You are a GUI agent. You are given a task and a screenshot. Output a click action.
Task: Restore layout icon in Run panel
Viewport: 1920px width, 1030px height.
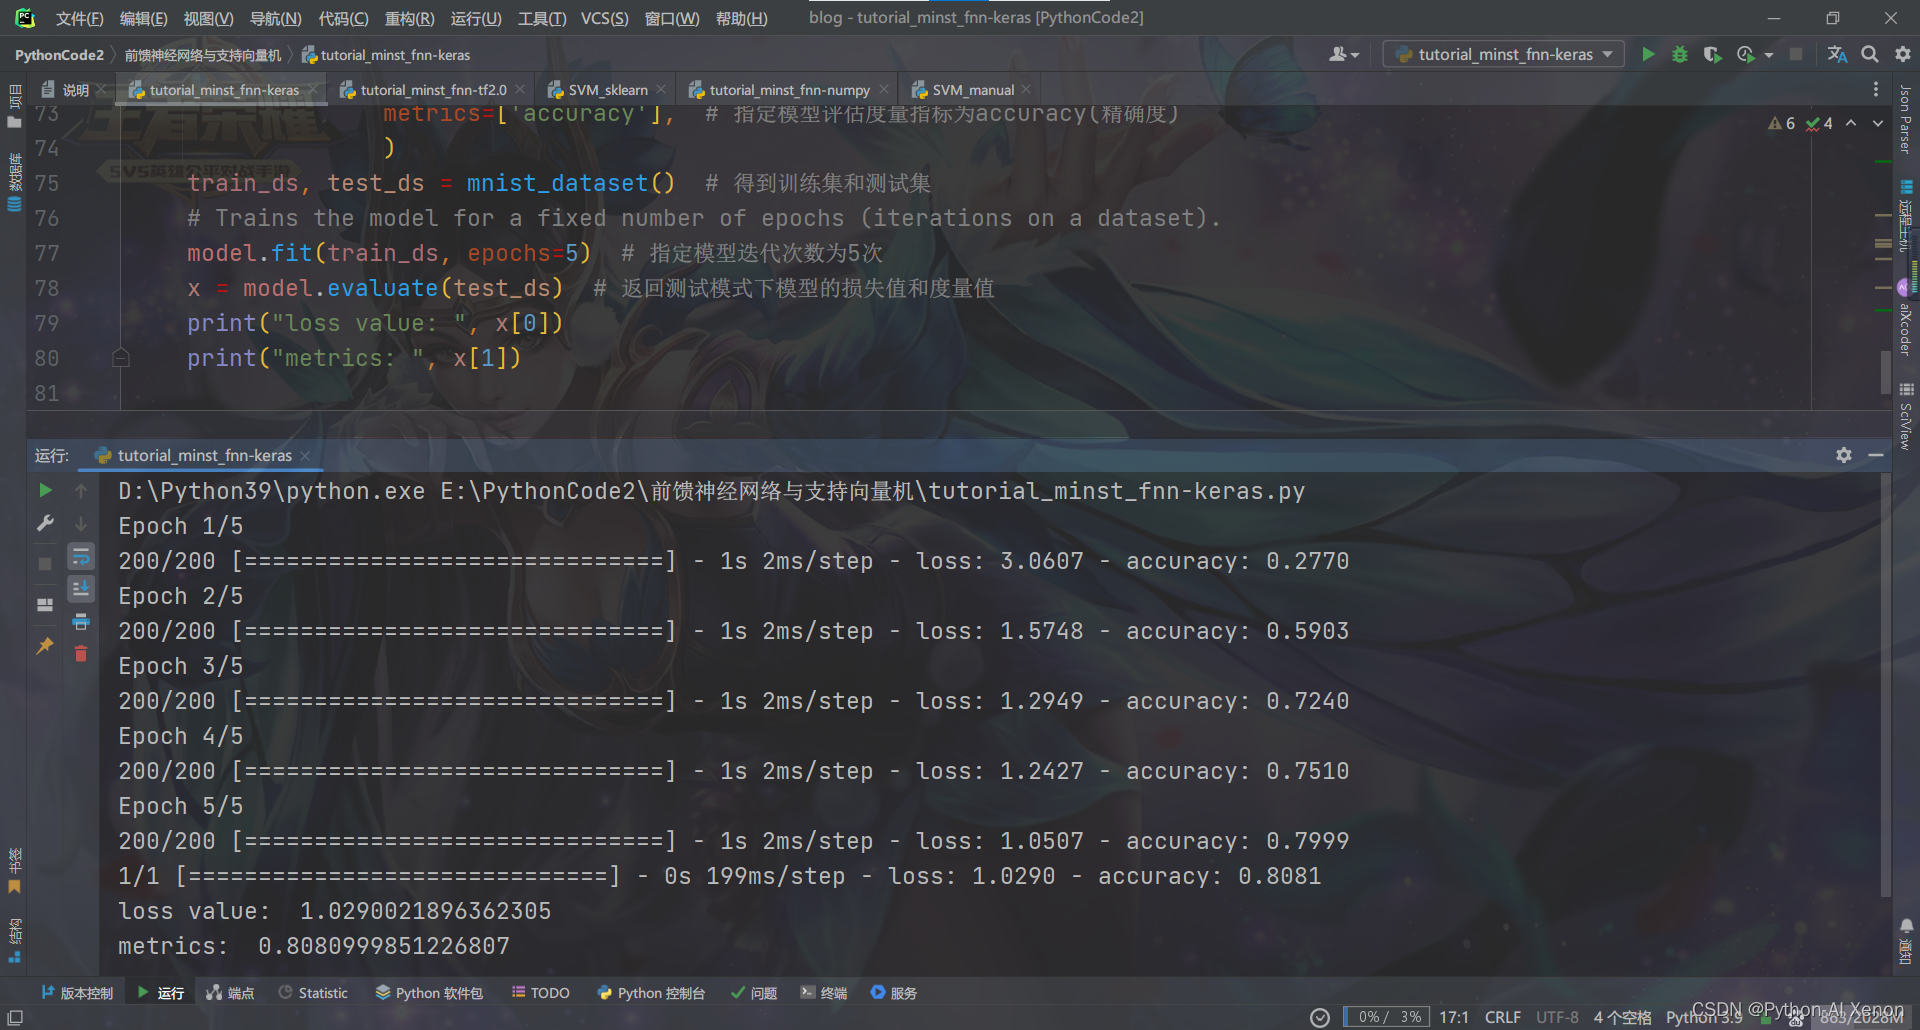click(45, 605)
